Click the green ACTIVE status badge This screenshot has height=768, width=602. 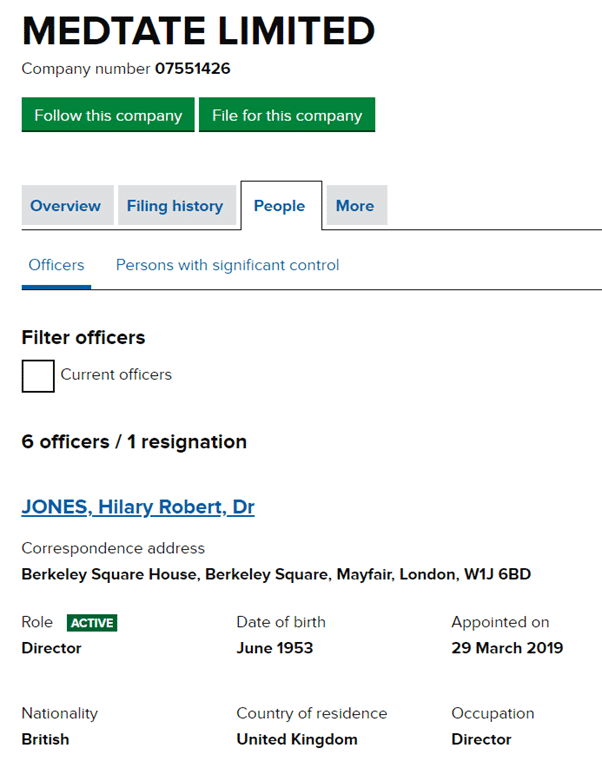pos(92,623)
